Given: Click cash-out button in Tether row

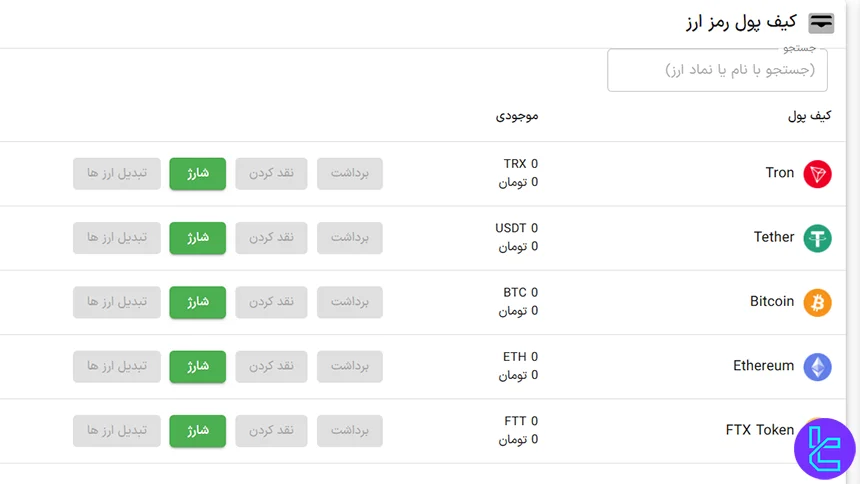Looking at the screenshot, I should pos(271,238).
